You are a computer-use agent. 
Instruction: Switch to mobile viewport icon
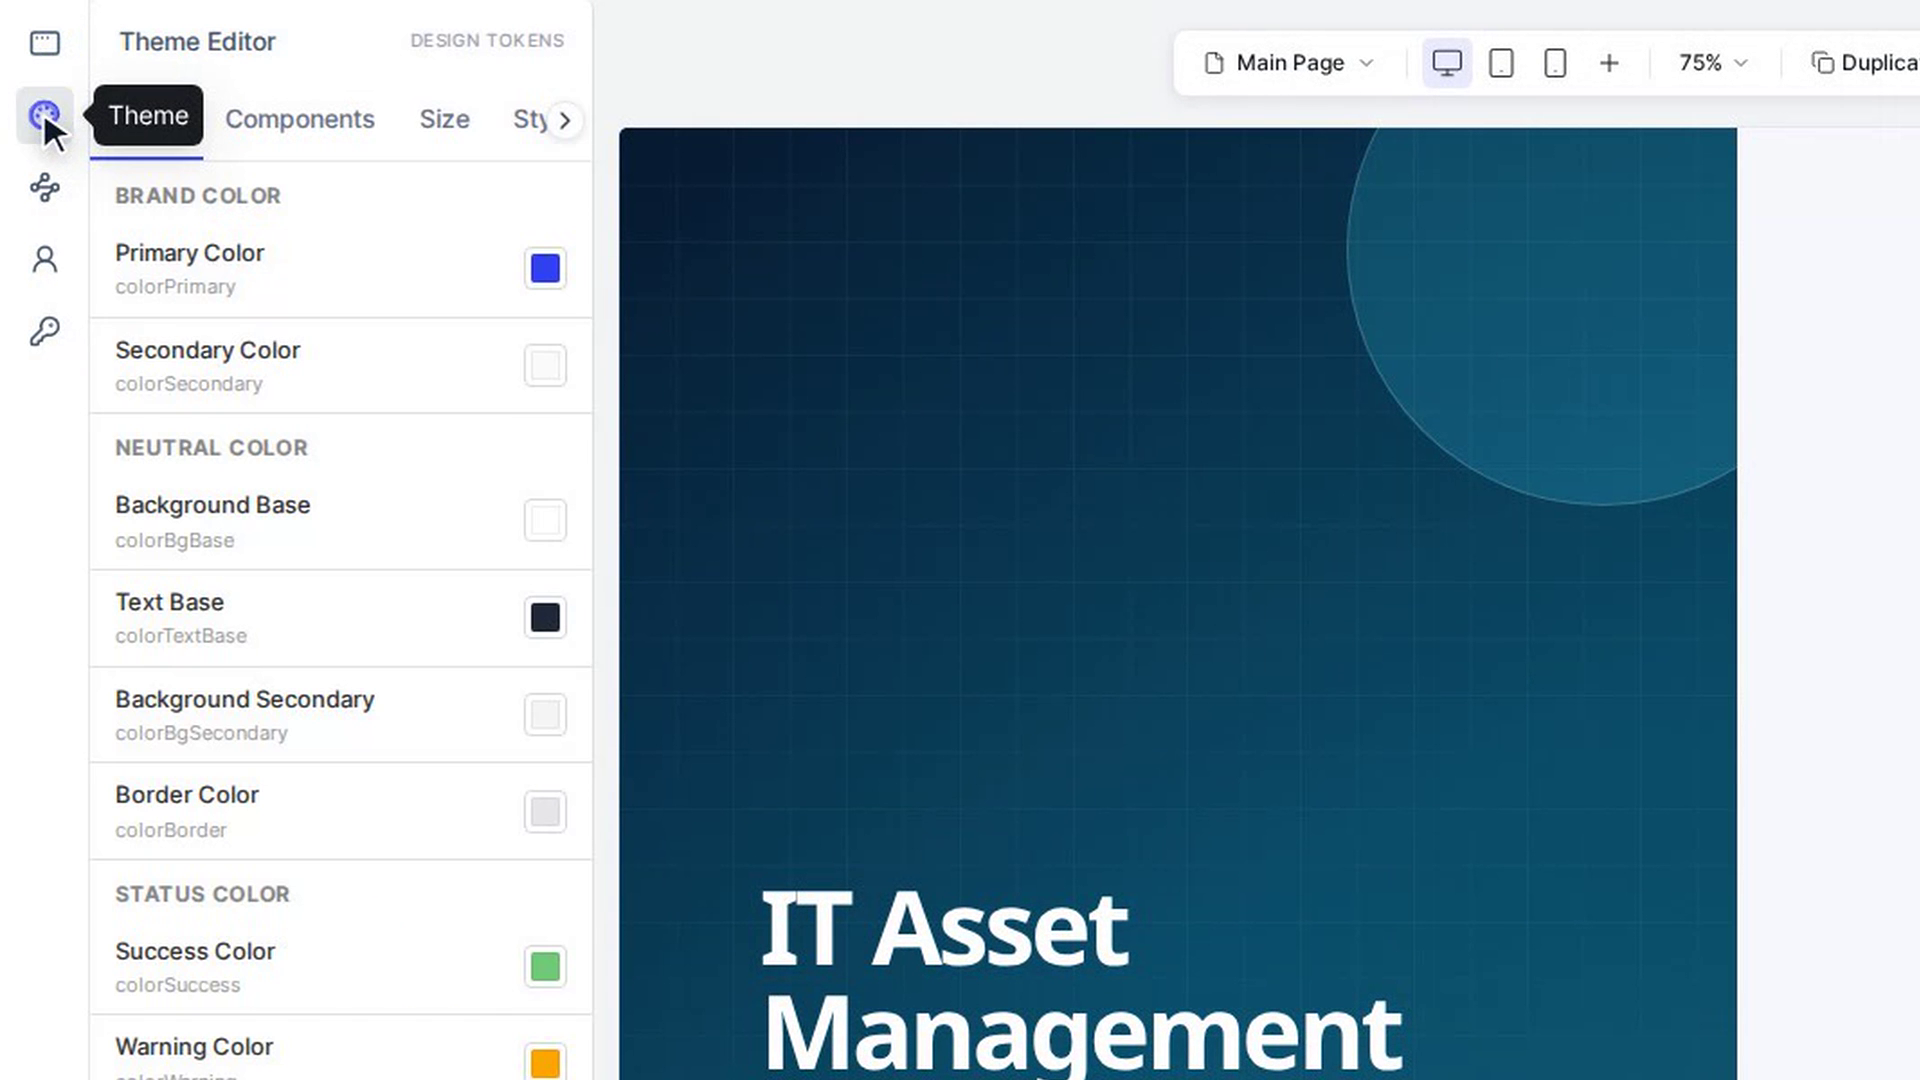point(1555,63)
